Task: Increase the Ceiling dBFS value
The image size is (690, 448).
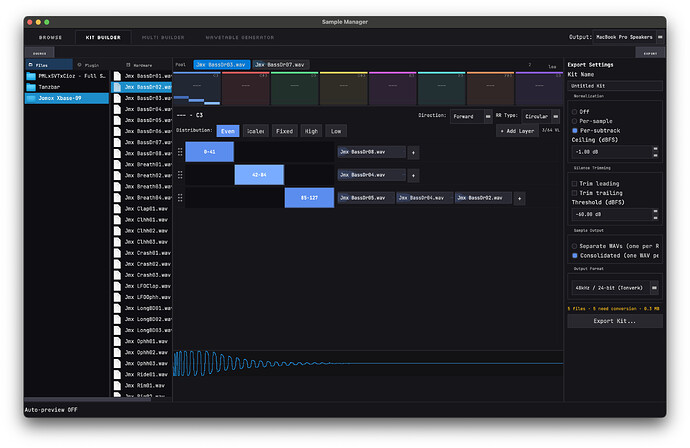Action: (x=655, y=149)
